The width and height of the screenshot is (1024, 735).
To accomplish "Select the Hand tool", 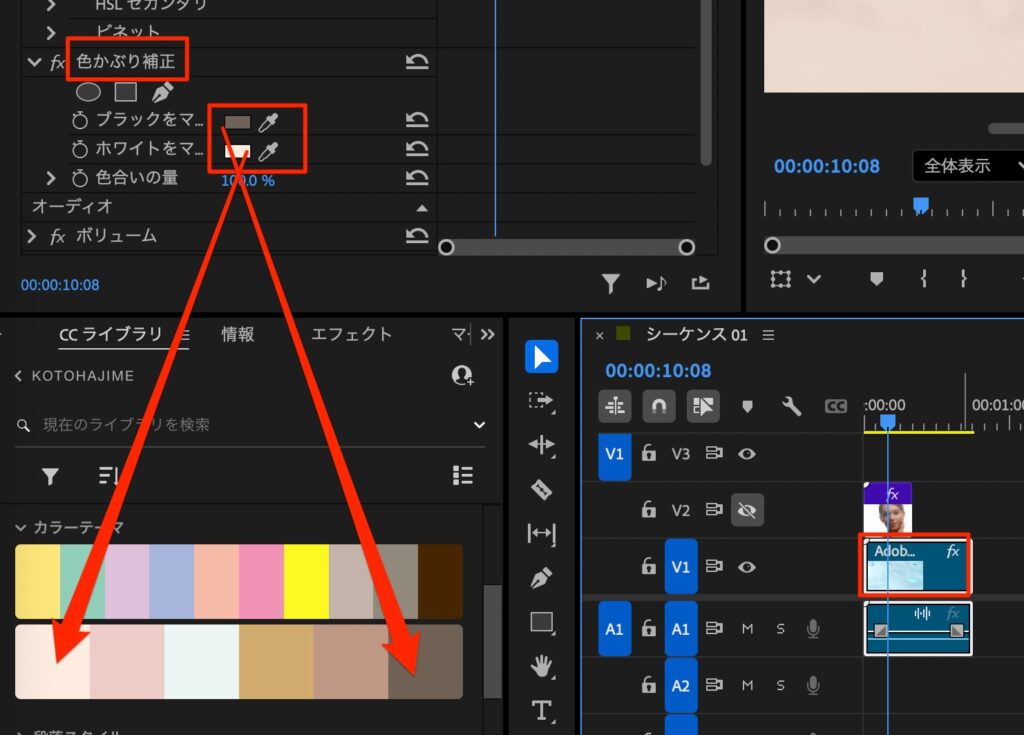I will 541,666.
